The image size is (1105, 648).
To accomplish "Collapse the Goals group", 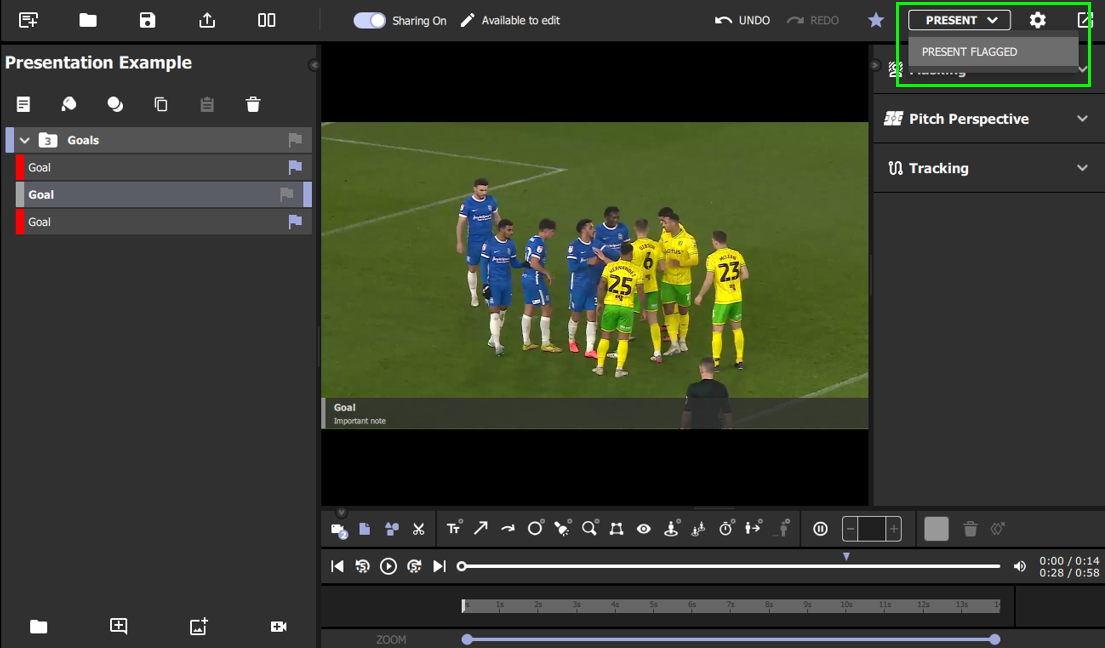I will pos(23,140).
